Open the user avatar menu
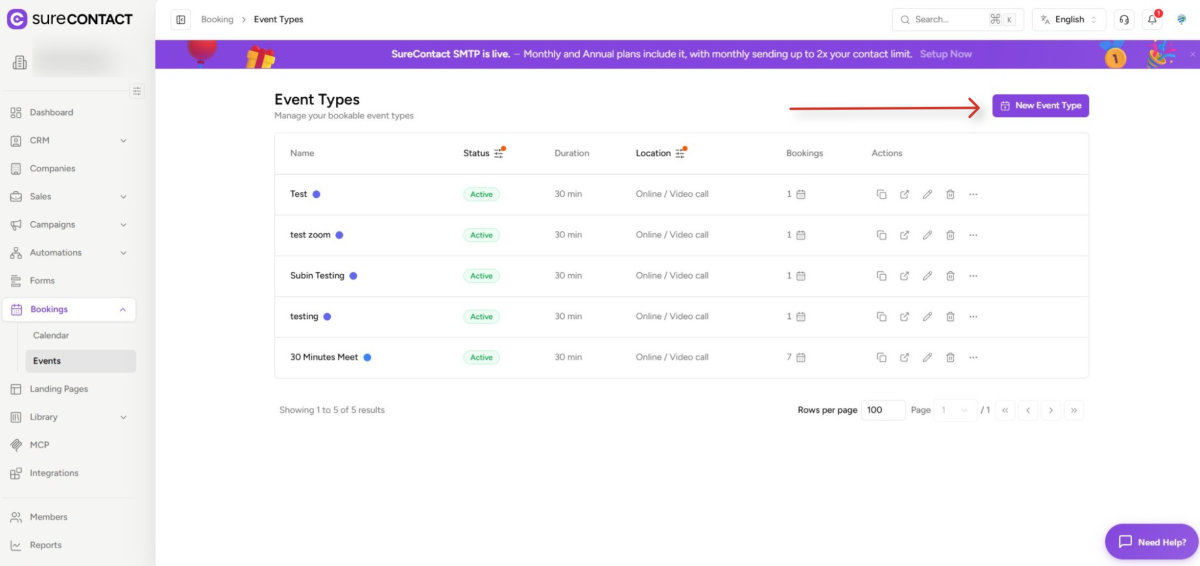 [1181, 19]
